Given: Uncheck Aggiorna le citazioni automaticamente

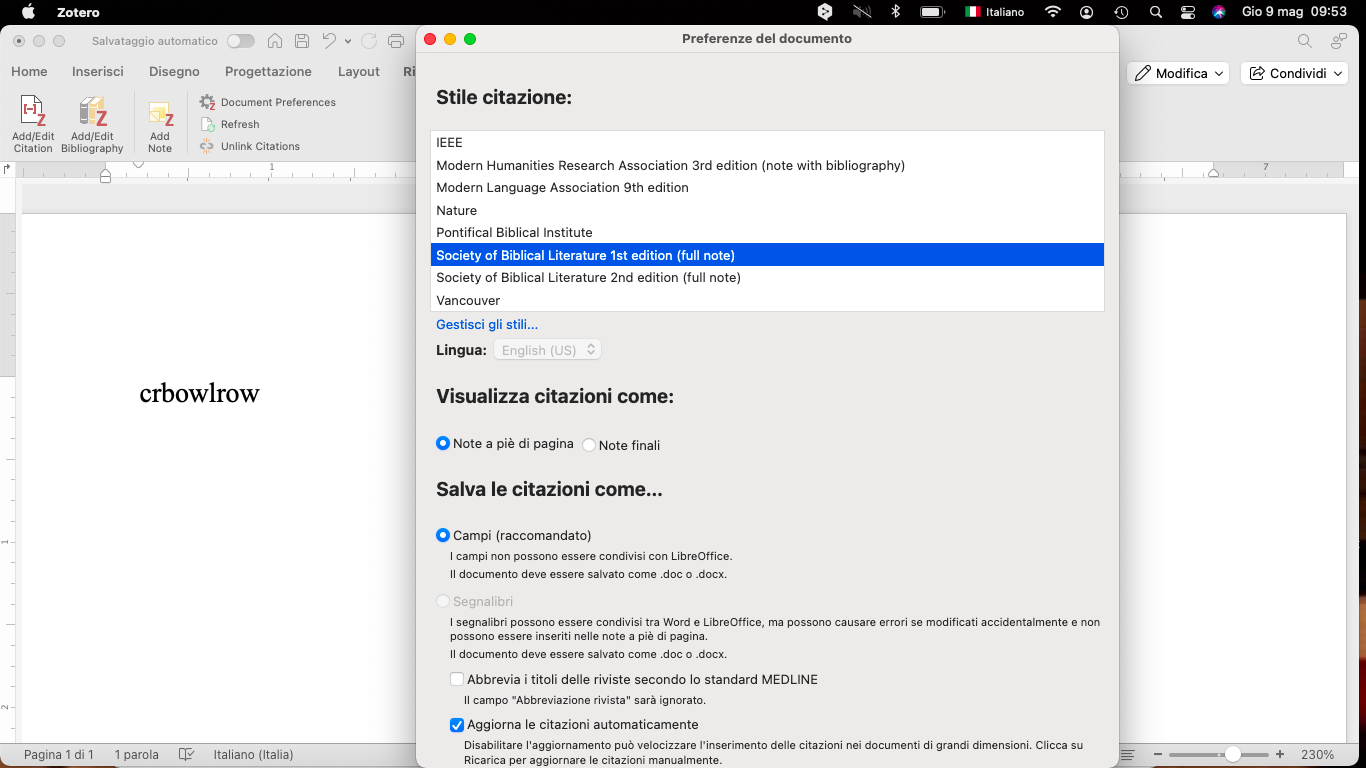Looking at the screenshot, I should click(457, 724).
